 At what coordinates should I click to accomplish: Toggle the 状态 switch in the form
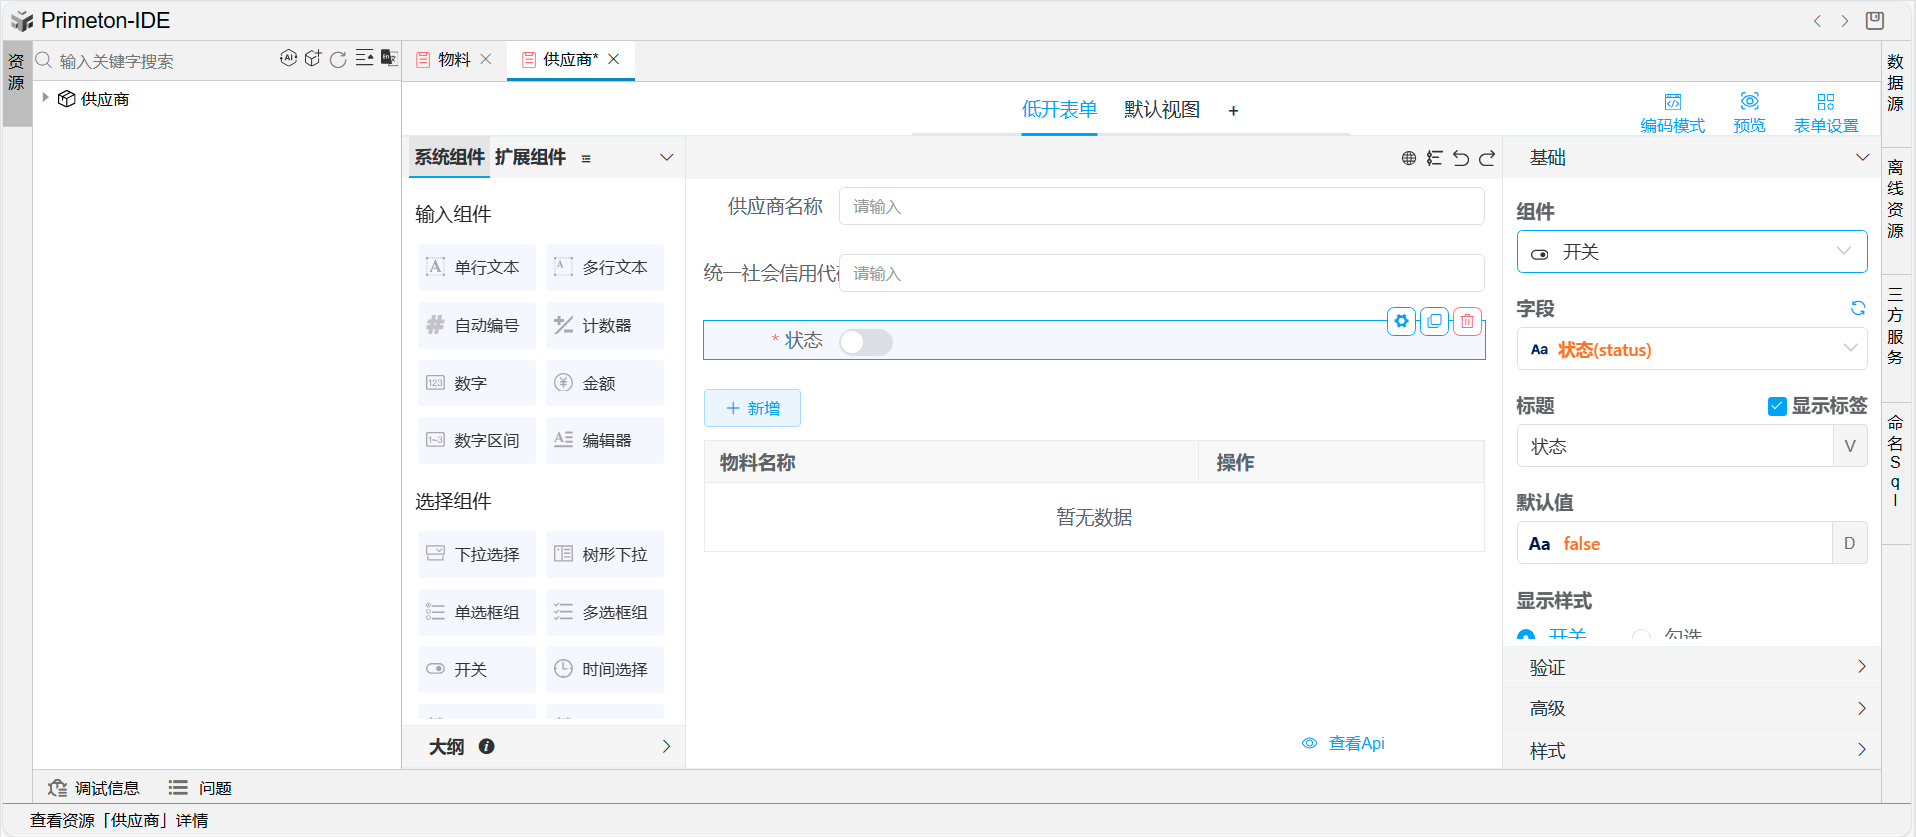pyautogui.click(x=866, y=342)
